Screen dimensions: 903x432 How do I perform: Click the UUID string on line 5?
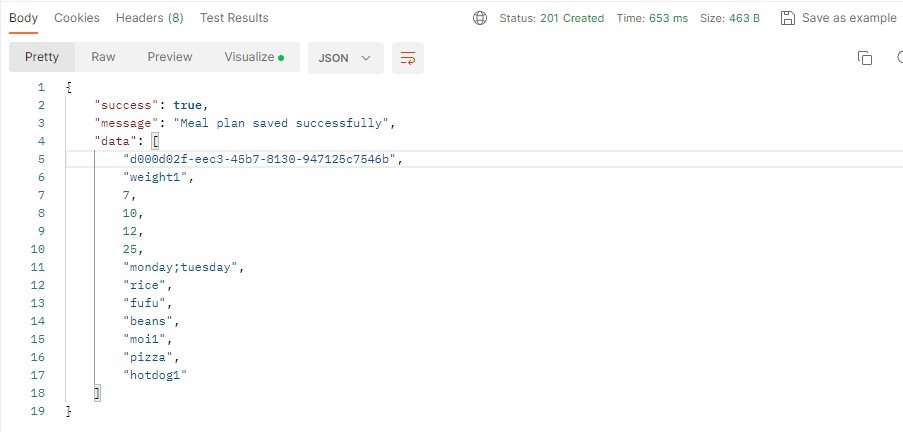point(261,159)
